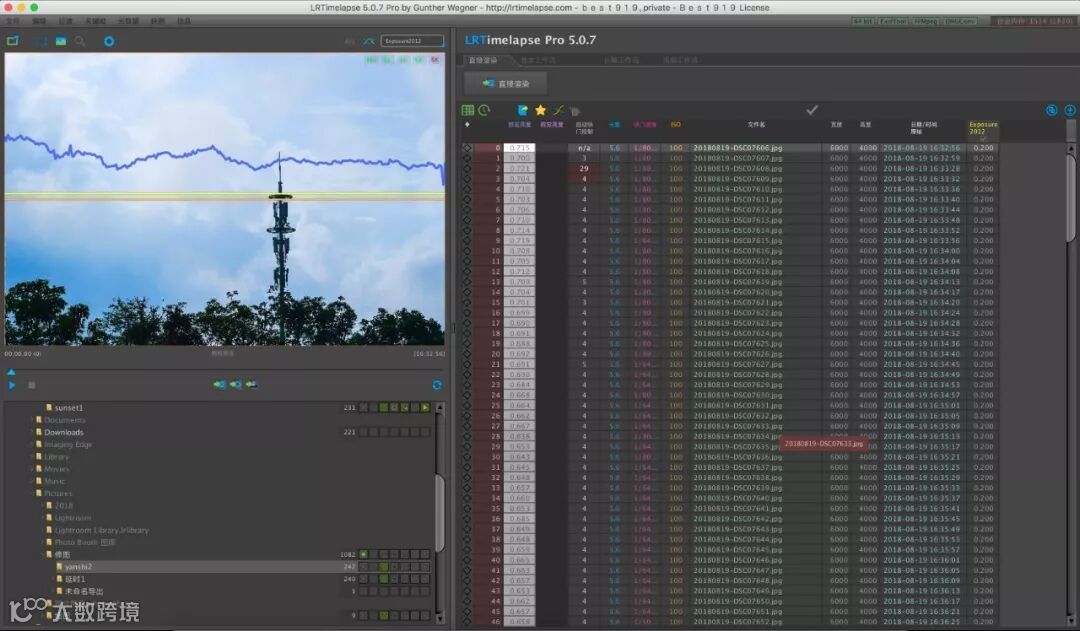The image size is (1080, 631).
Task: Select the yanshi2 folder in the tree
Action: [x=80, y=566]
